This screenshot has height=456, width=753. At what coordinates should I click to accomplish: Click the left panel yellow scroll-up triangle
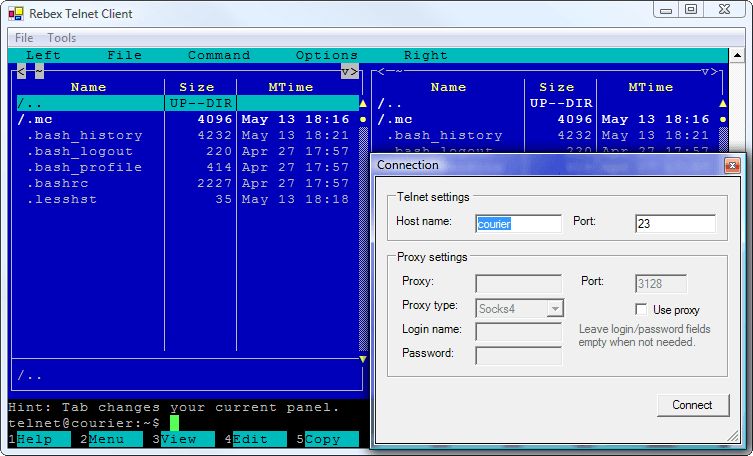[363, 103]
